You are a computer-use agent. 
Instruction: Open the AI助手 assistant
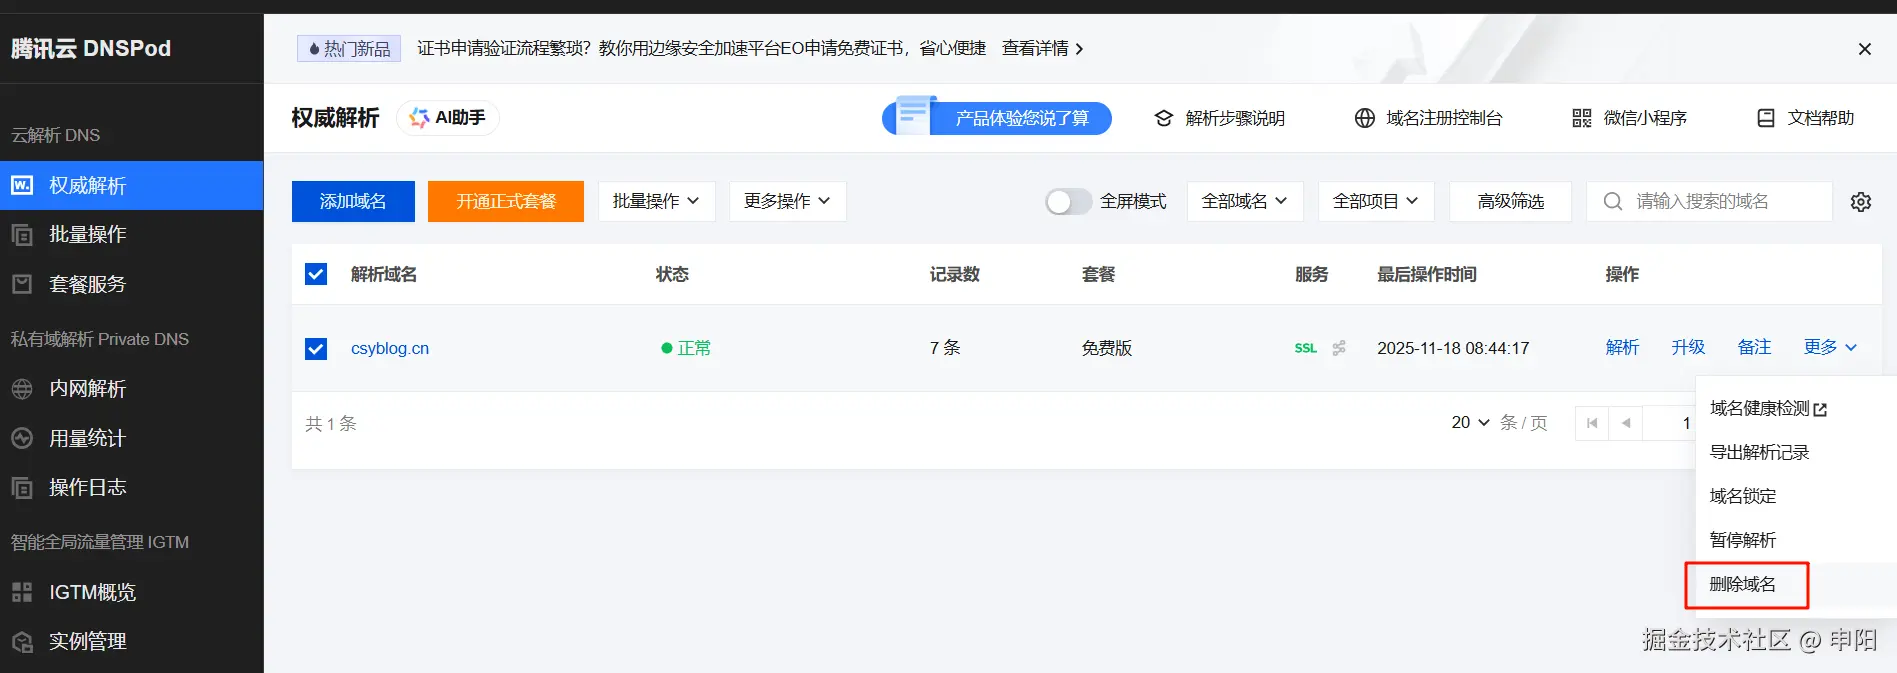click(448, 118)
